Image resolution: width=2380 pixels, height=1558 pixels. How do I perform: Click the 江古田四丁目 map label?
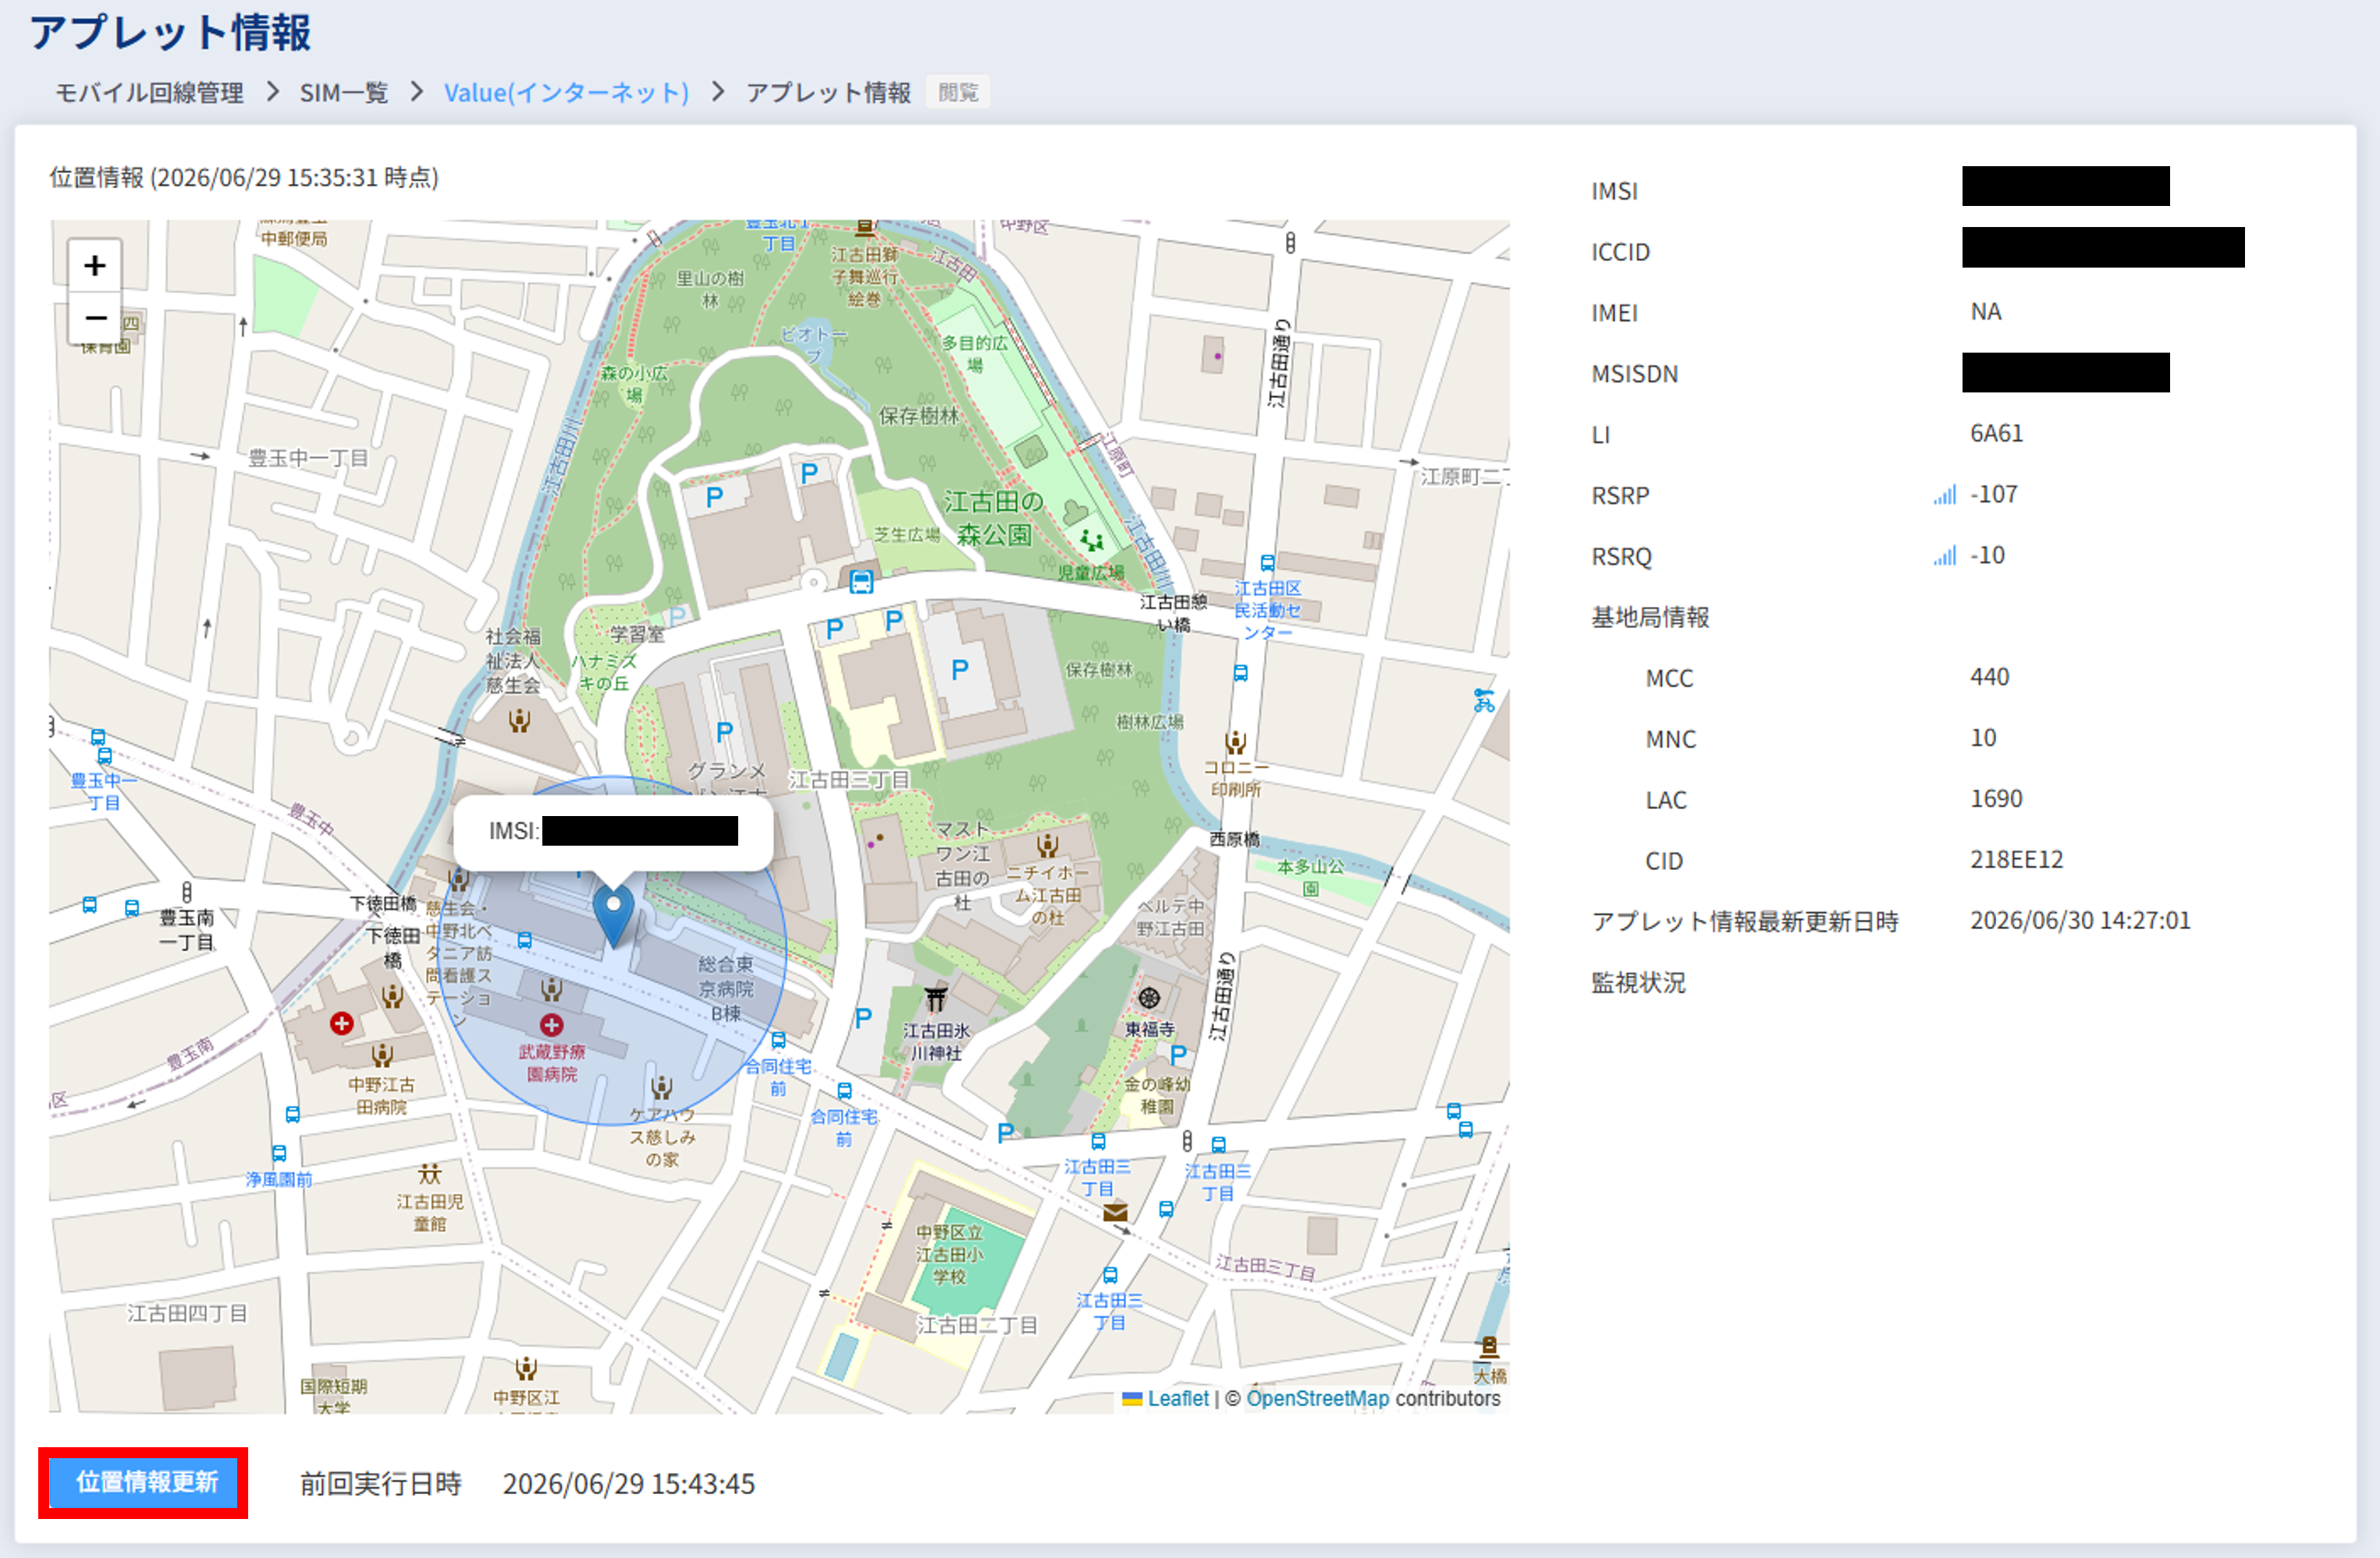point(187,1313)
